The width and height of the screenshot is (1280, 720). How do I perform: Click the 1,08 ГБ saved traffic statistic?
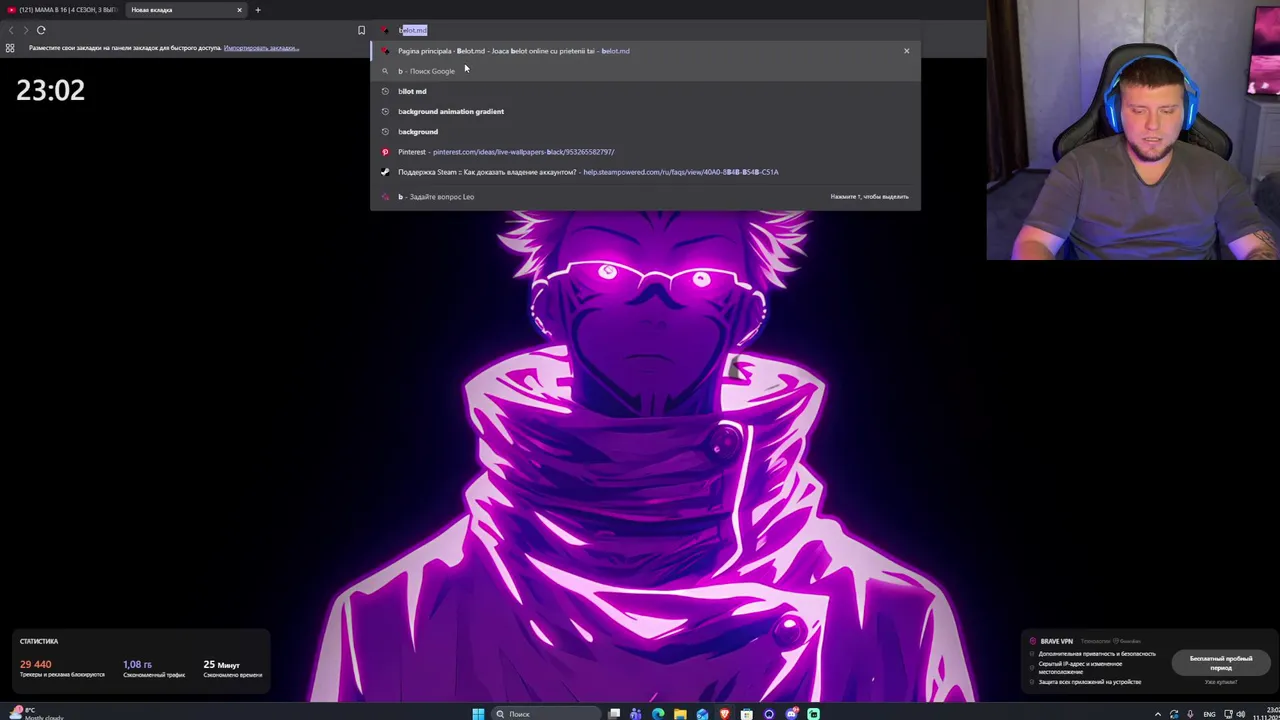[x=154, y=668]
